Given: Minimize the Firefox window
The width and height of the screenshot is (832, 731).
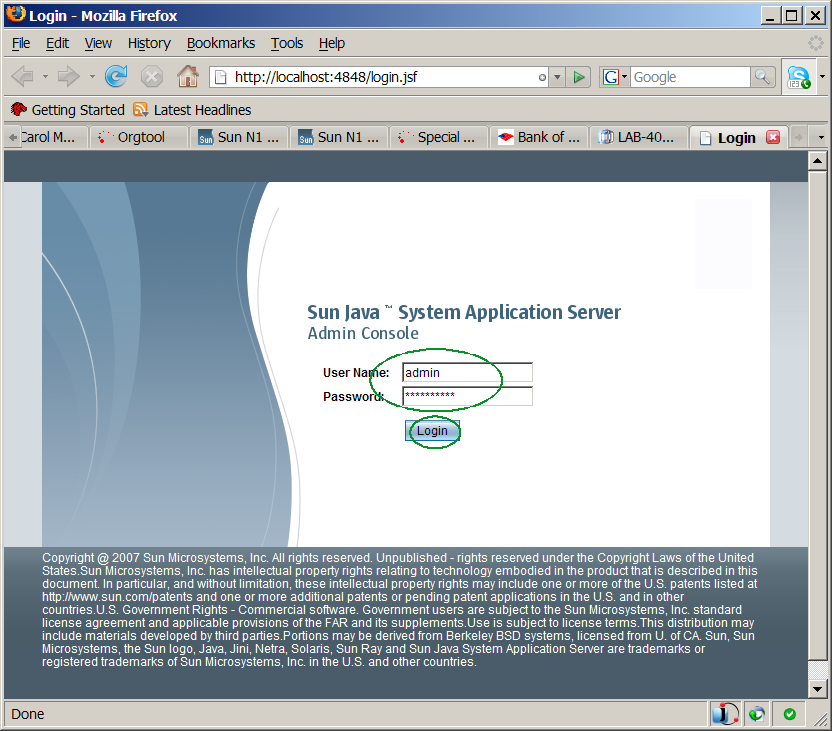Looking at the screenshot, I should coord(770,15).
